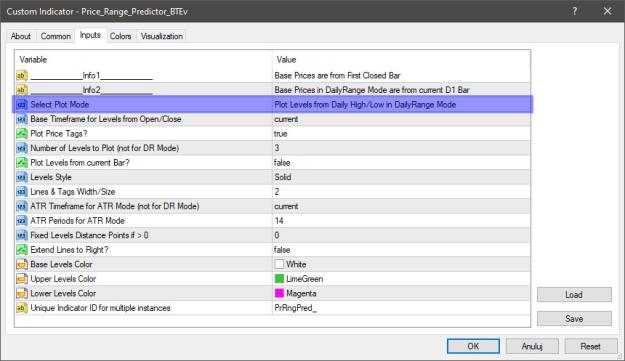This screenshot has height=361, width=625.
Task: Click icon beside Lines & Tags Width/Size
Action: coord(22,192)
